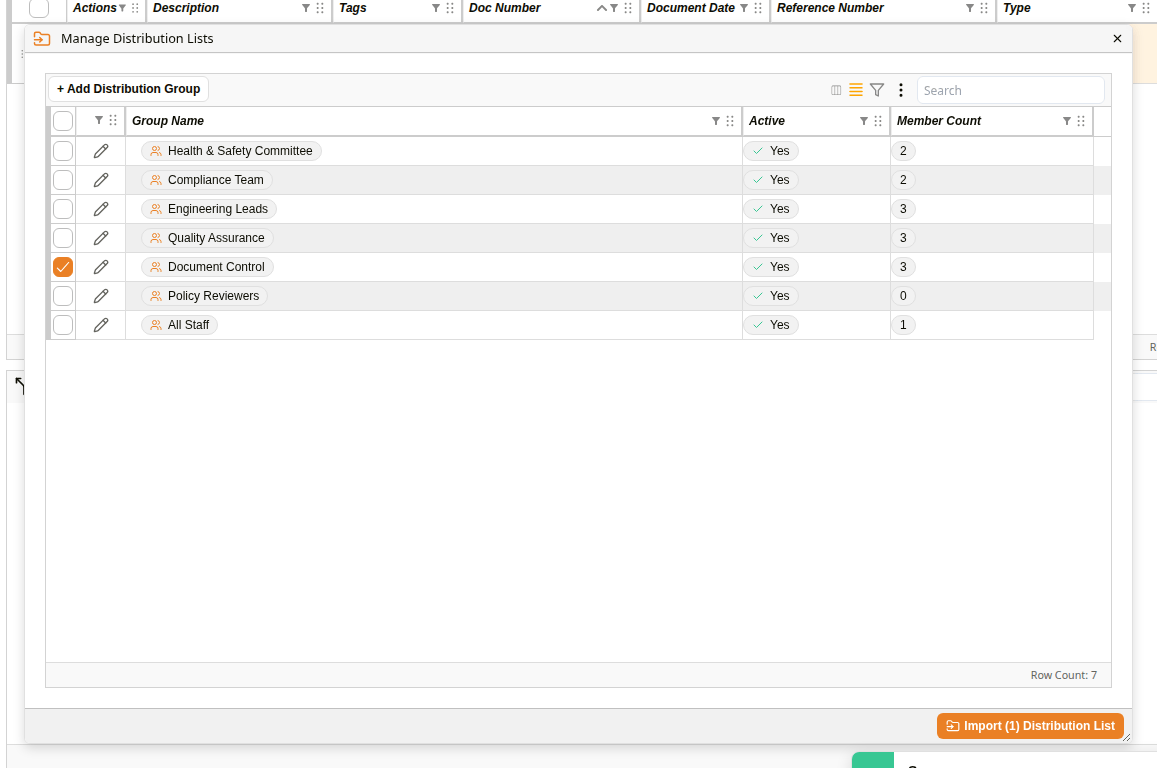The height and width of the screenshot is (768, 1157).
Task: Open the All Staff group chip
Action: tap(179, 325)
